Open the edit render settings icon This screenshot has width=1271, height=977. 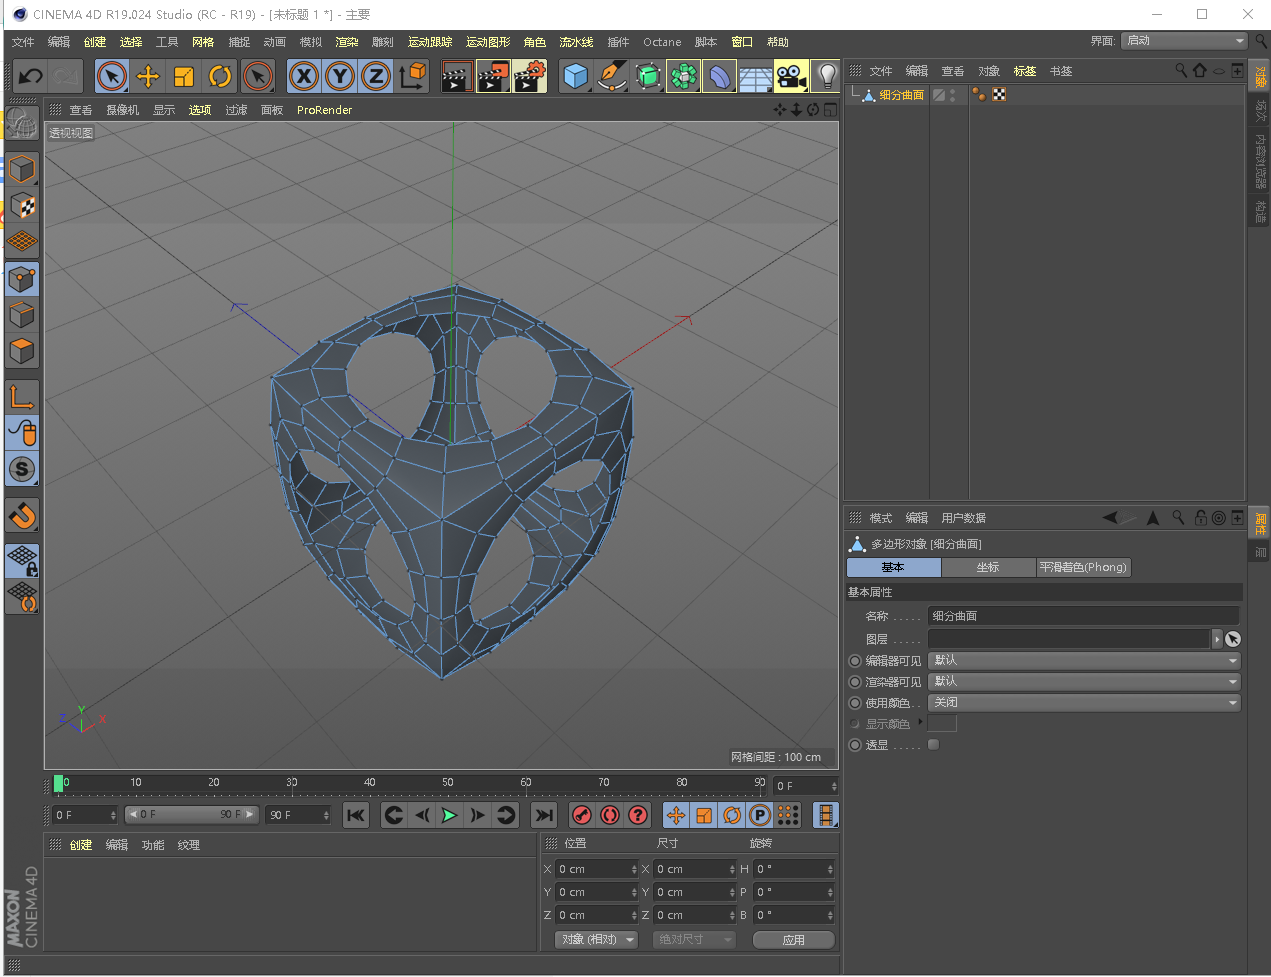click(x=529, y=76)
